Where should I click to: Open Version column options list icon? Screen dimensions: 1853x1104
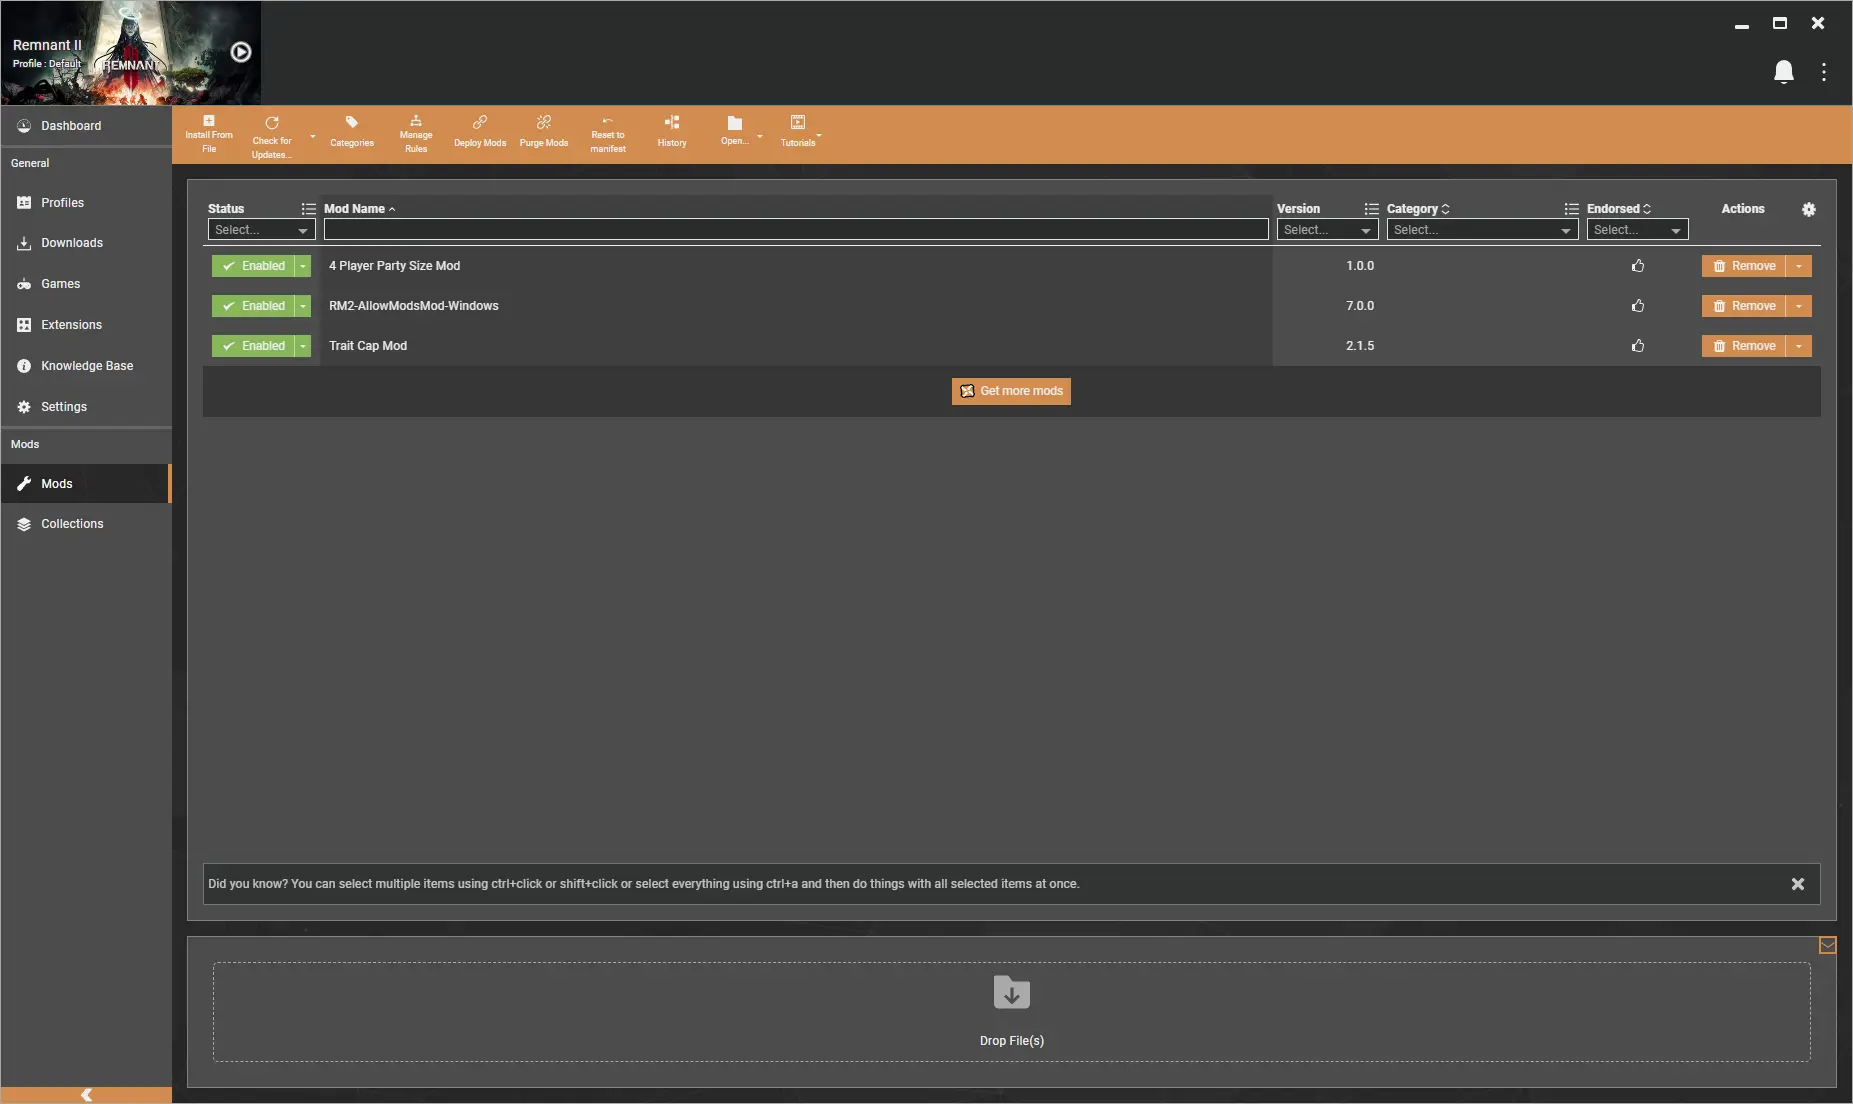click(1371, 209)
